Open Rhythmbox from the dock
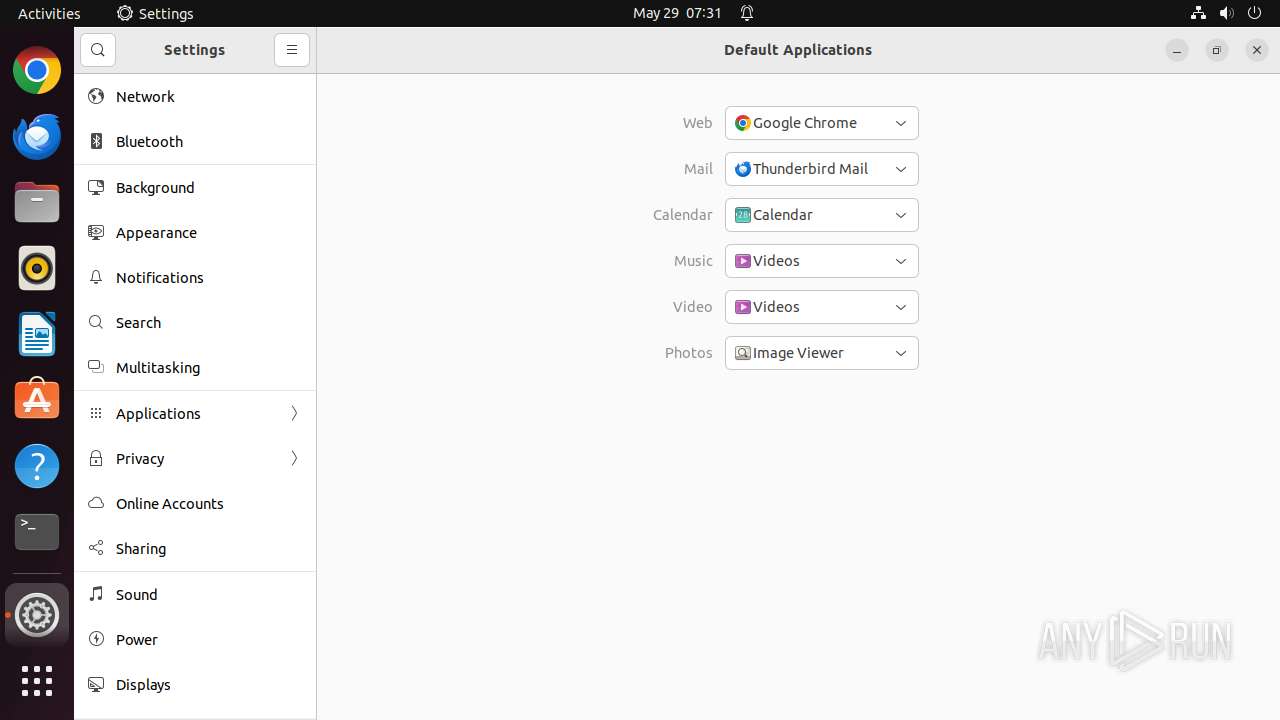1280x720 pixels. pos(37,269)
